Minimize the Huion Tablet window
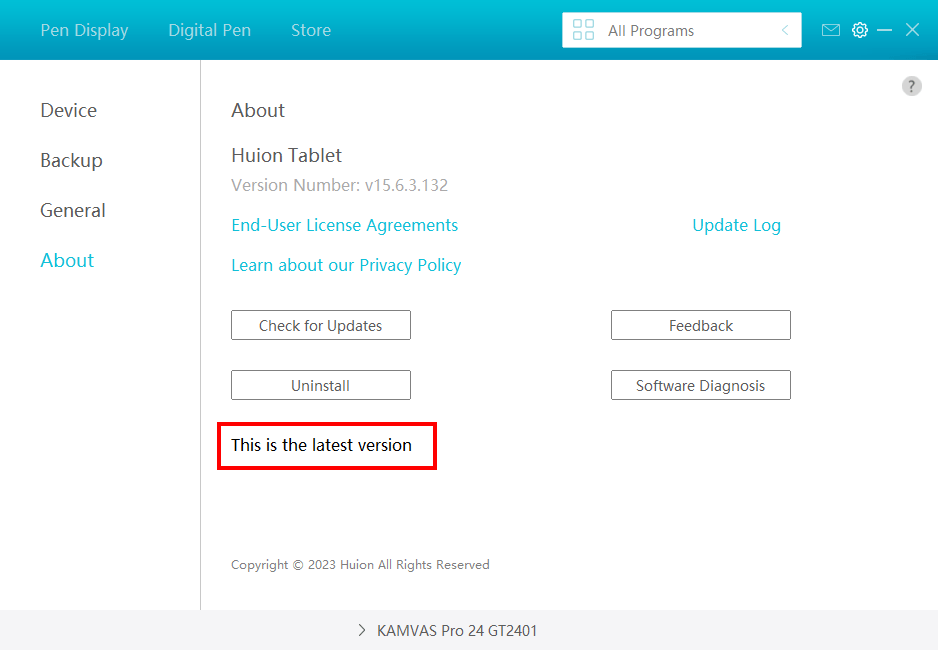 point(884,30)
